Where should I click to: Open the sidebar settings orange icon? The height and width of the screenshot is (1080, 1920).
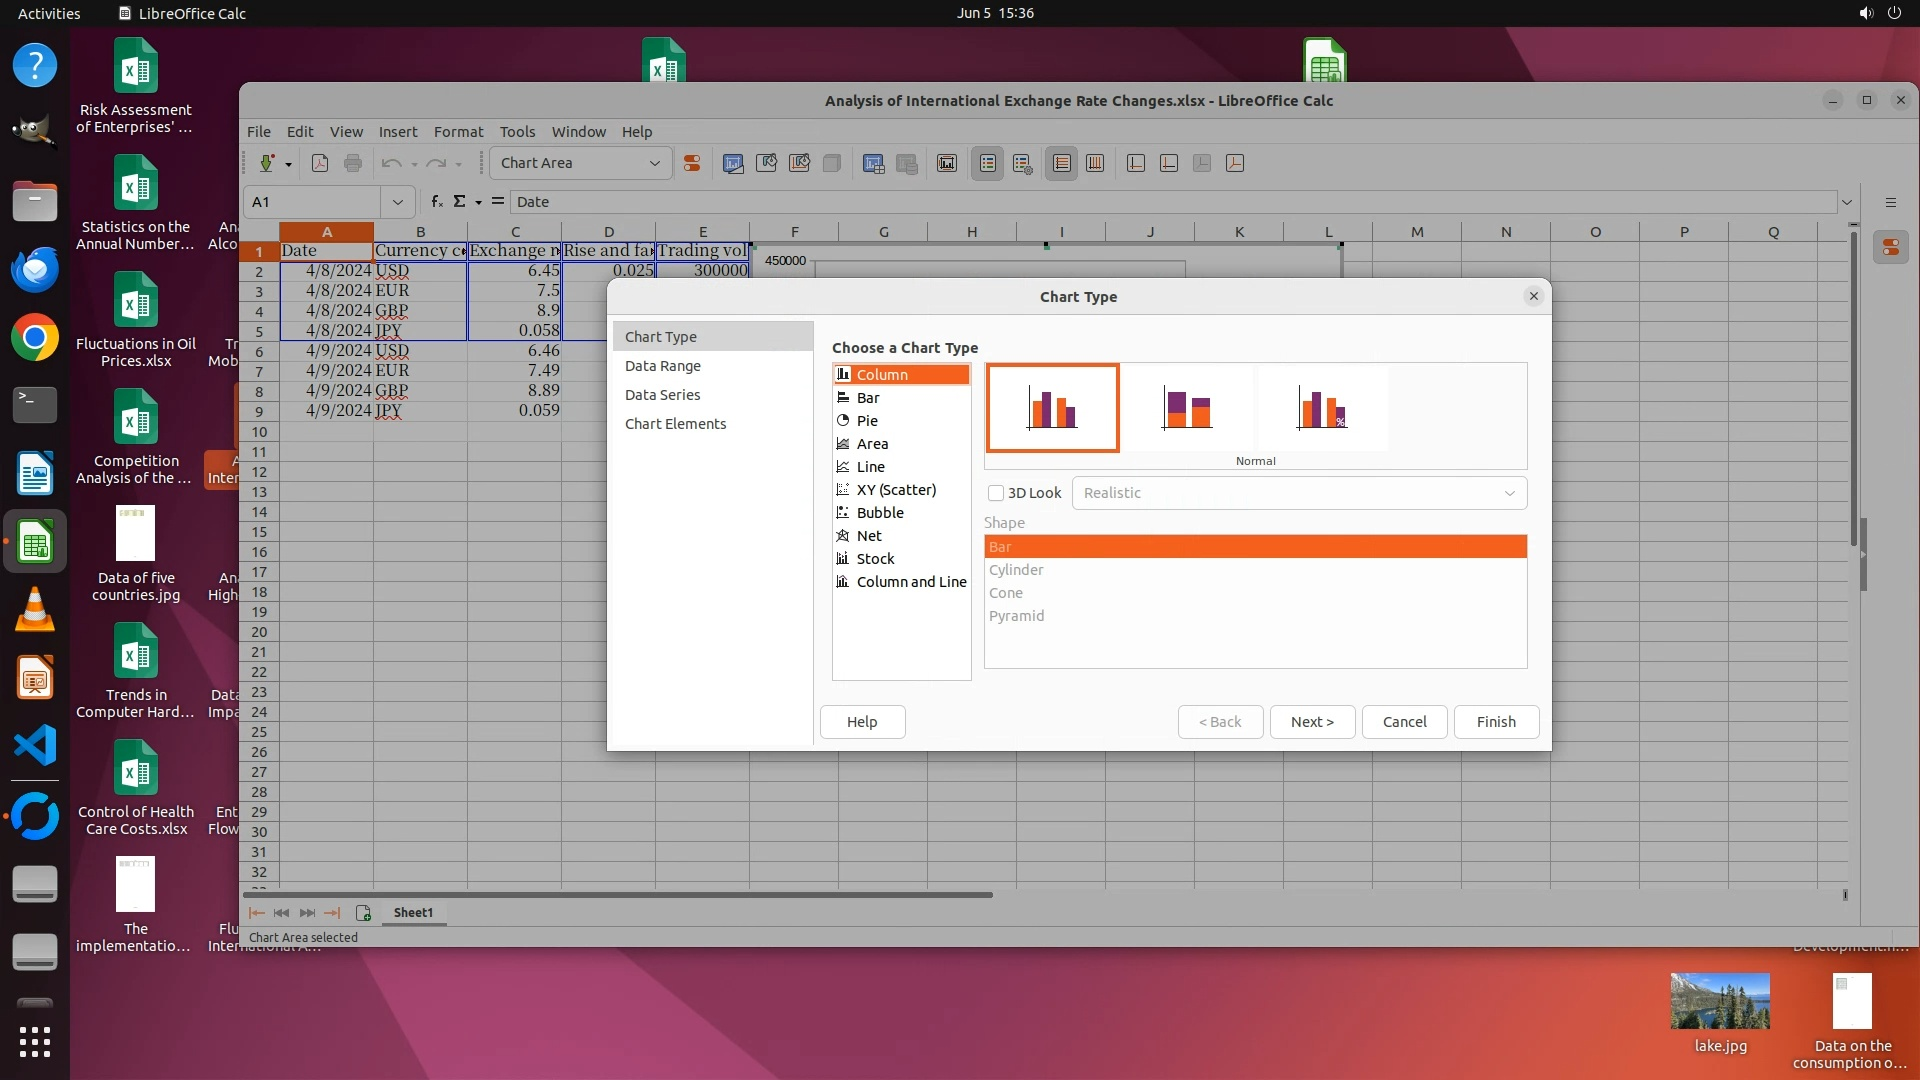1890,247
